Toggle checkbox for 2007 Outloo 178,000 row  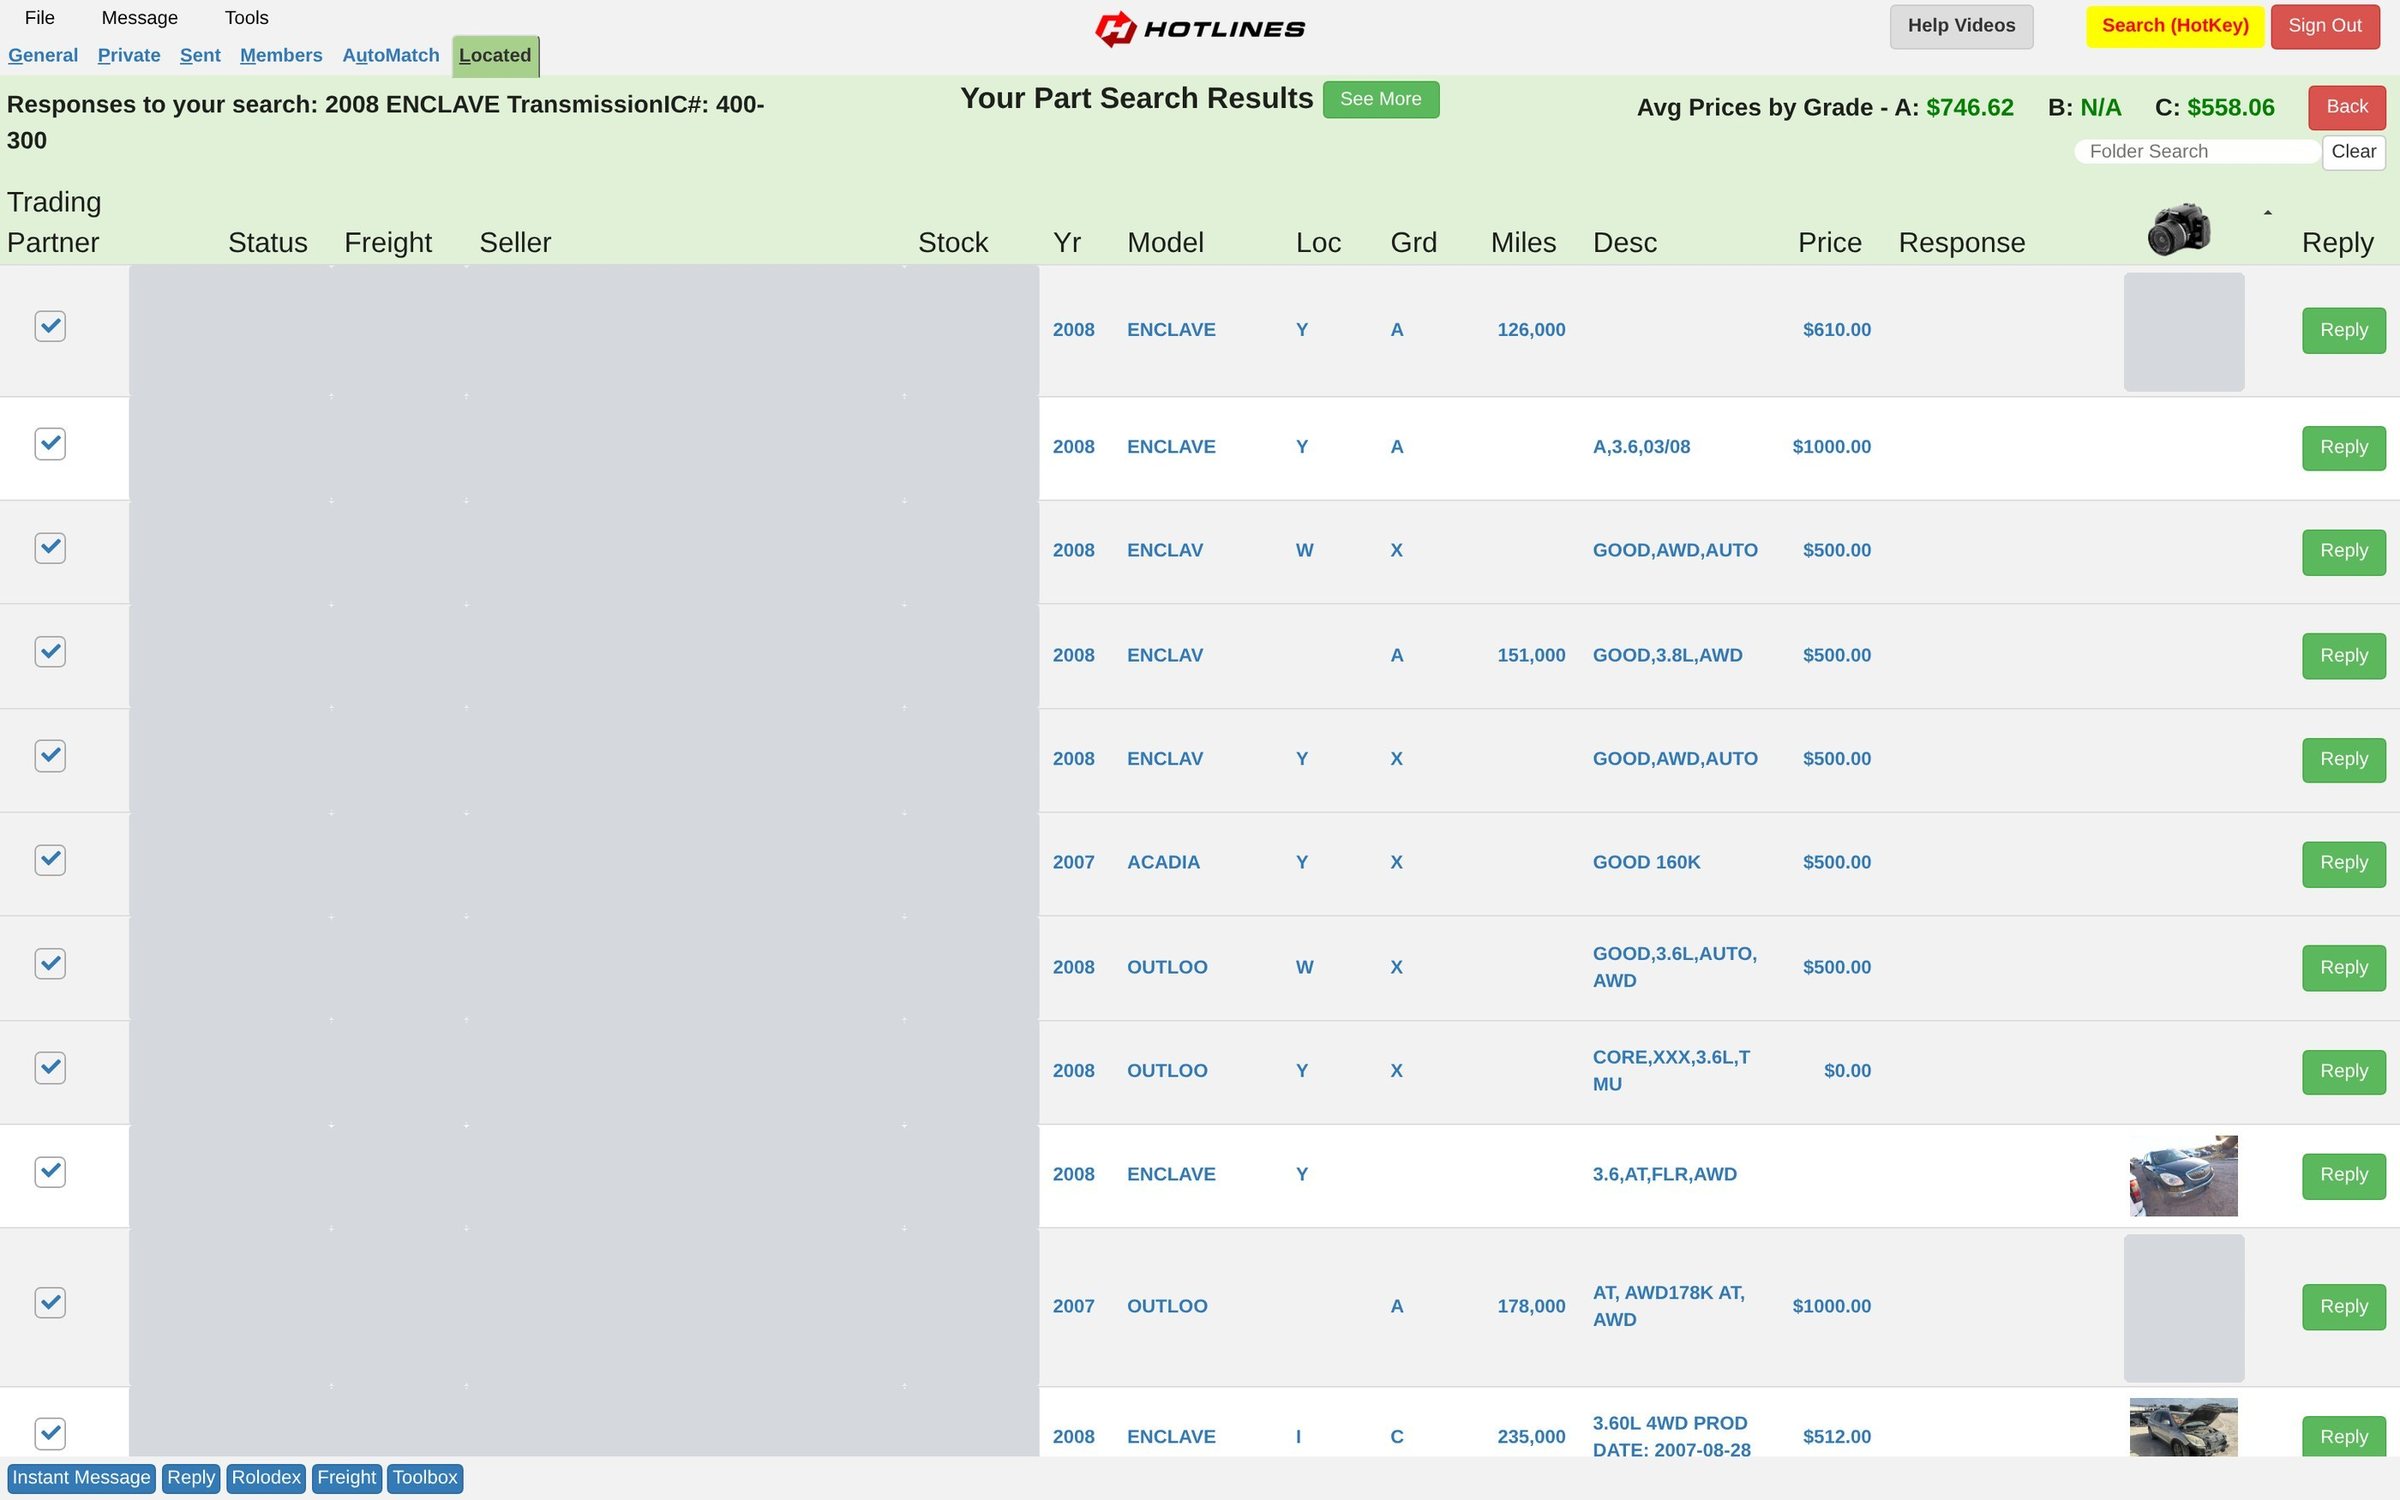[x=50, y=1302]
